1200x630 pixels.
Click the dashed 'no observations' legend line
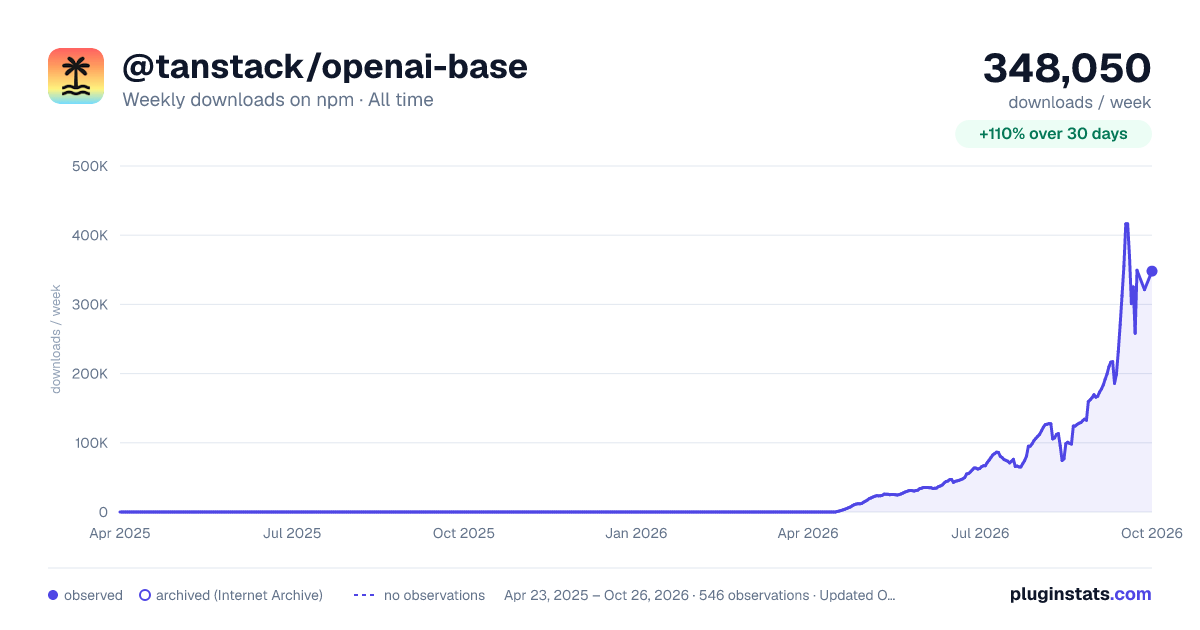coord(364,595)
